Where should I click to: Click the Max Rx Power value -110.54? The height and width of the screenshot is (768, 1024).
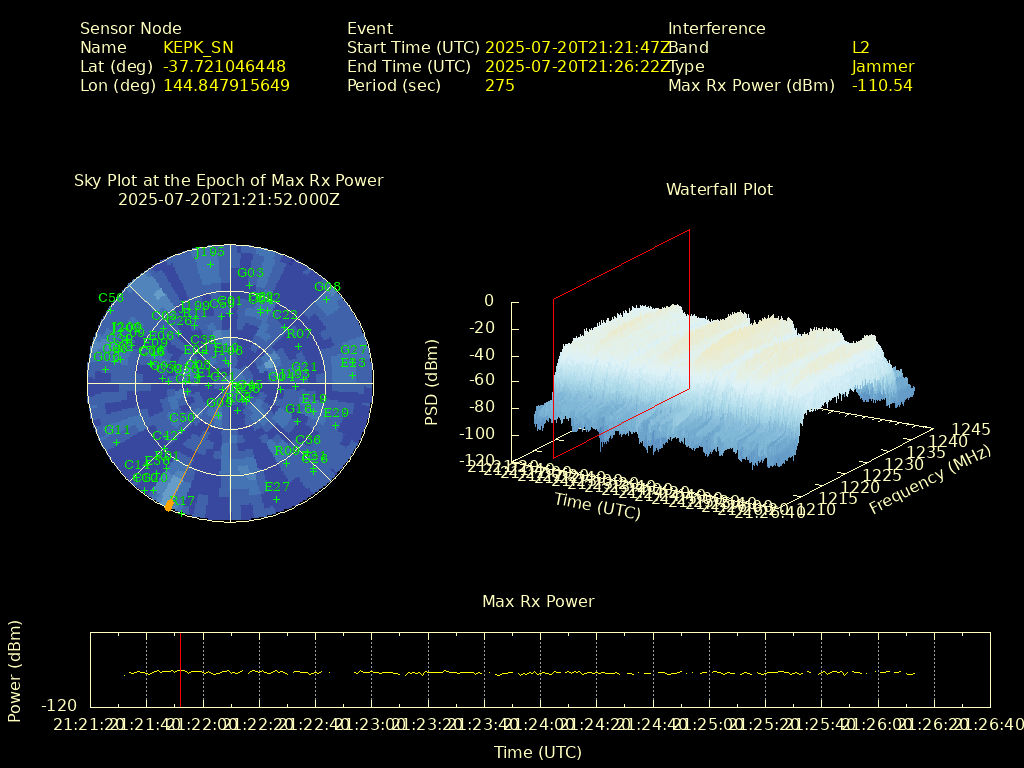881,85
